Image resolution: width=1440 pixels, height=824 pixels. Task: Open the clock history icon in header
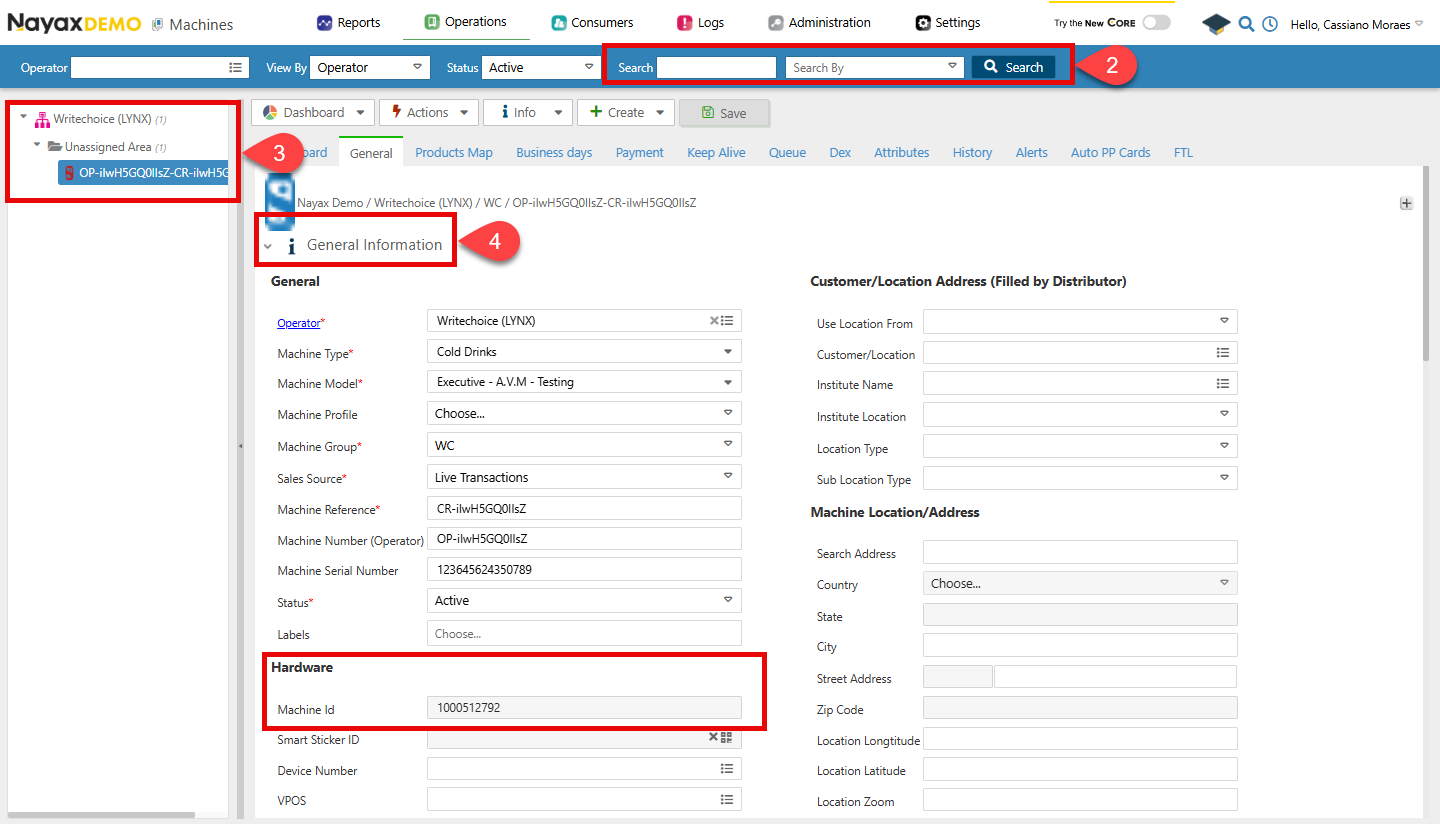[x=1270, y=24]
